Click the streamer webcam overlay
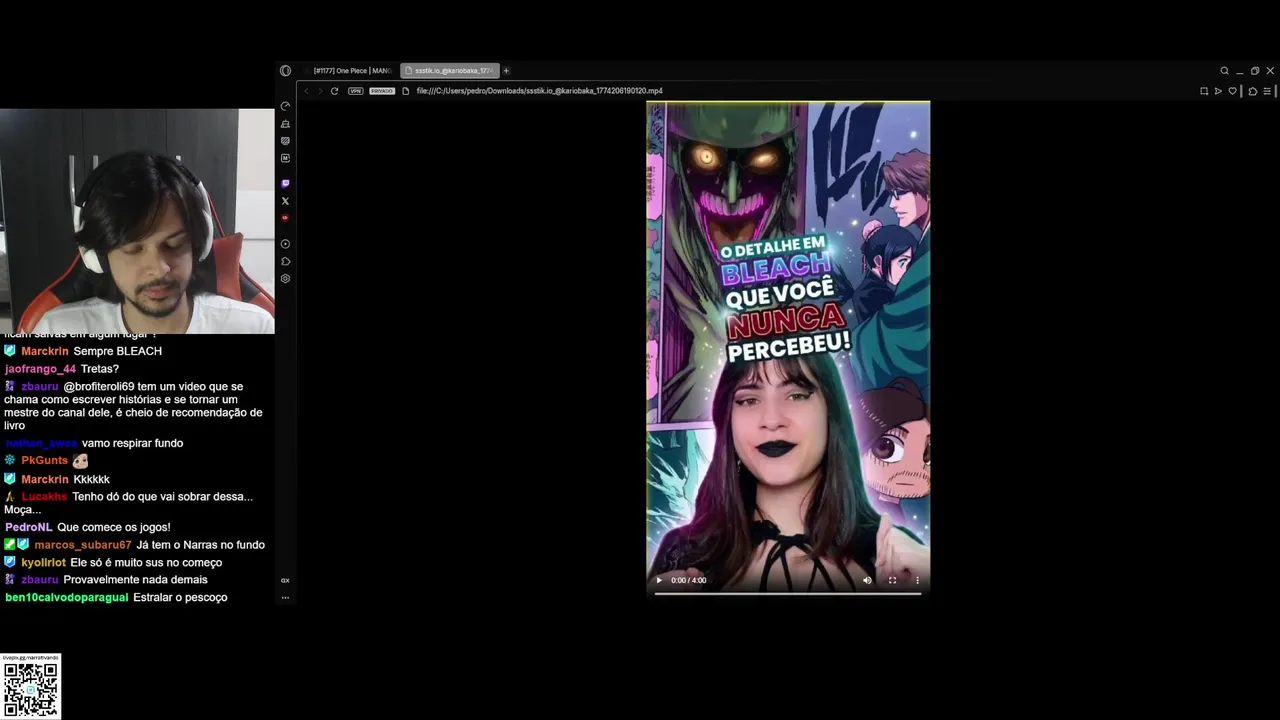Screen dimensions: 1280x720 [x=137, y=221]
